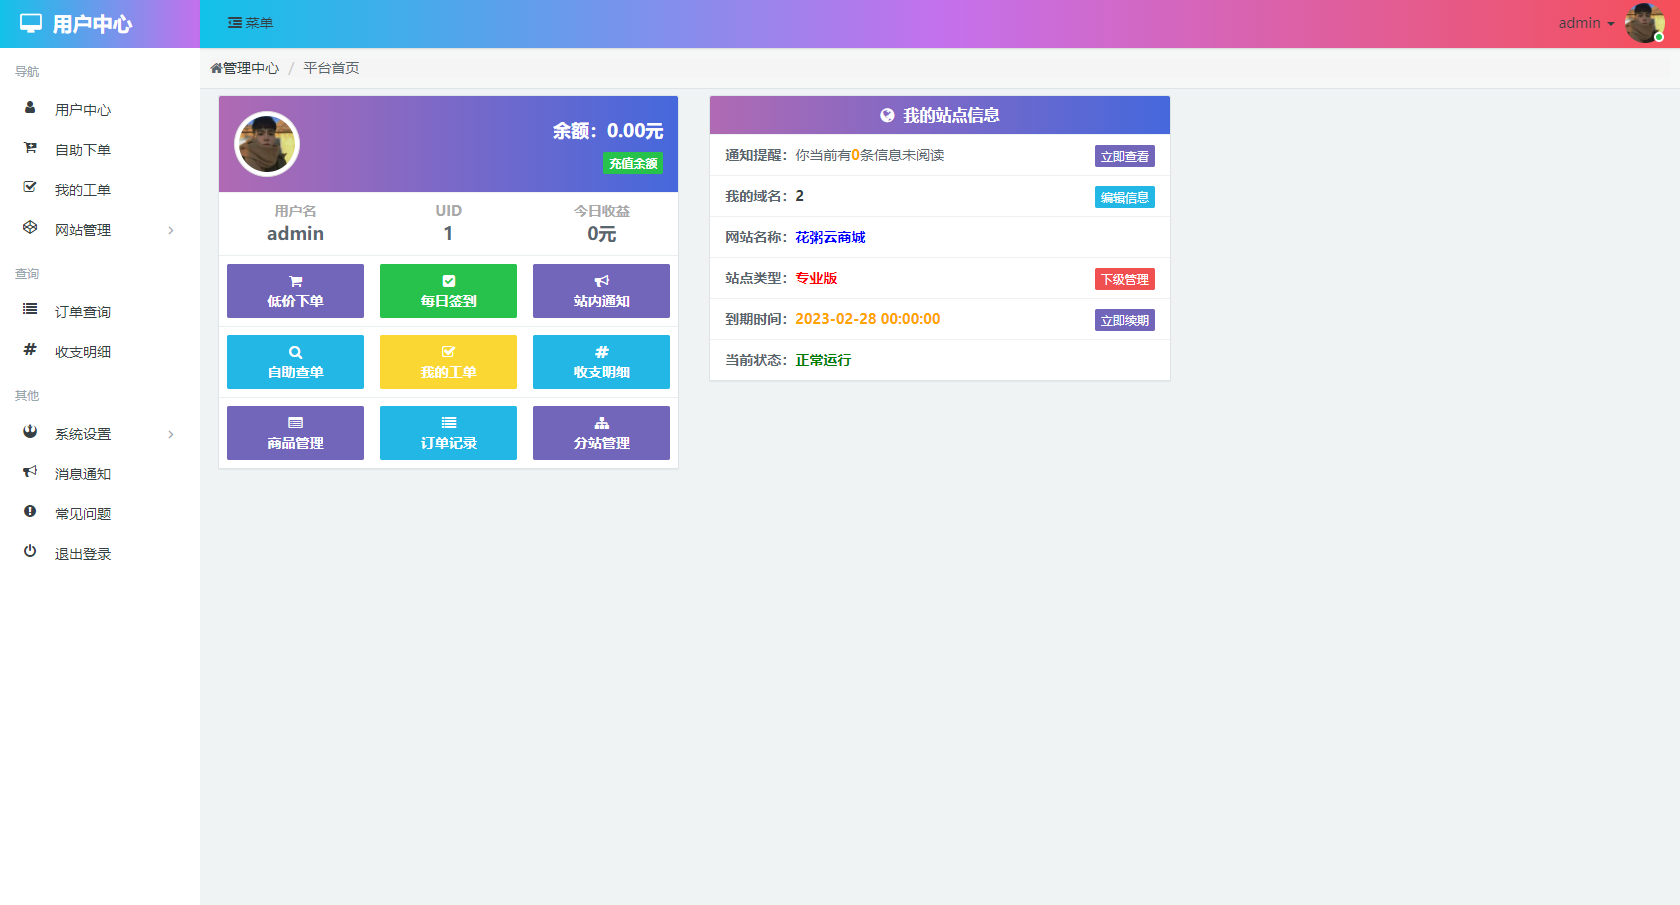This screenshot has height=905, width=1680.
Task: Open the 花粥云商城 site name link
Action: pyautogui.click(x=830, y=237)
